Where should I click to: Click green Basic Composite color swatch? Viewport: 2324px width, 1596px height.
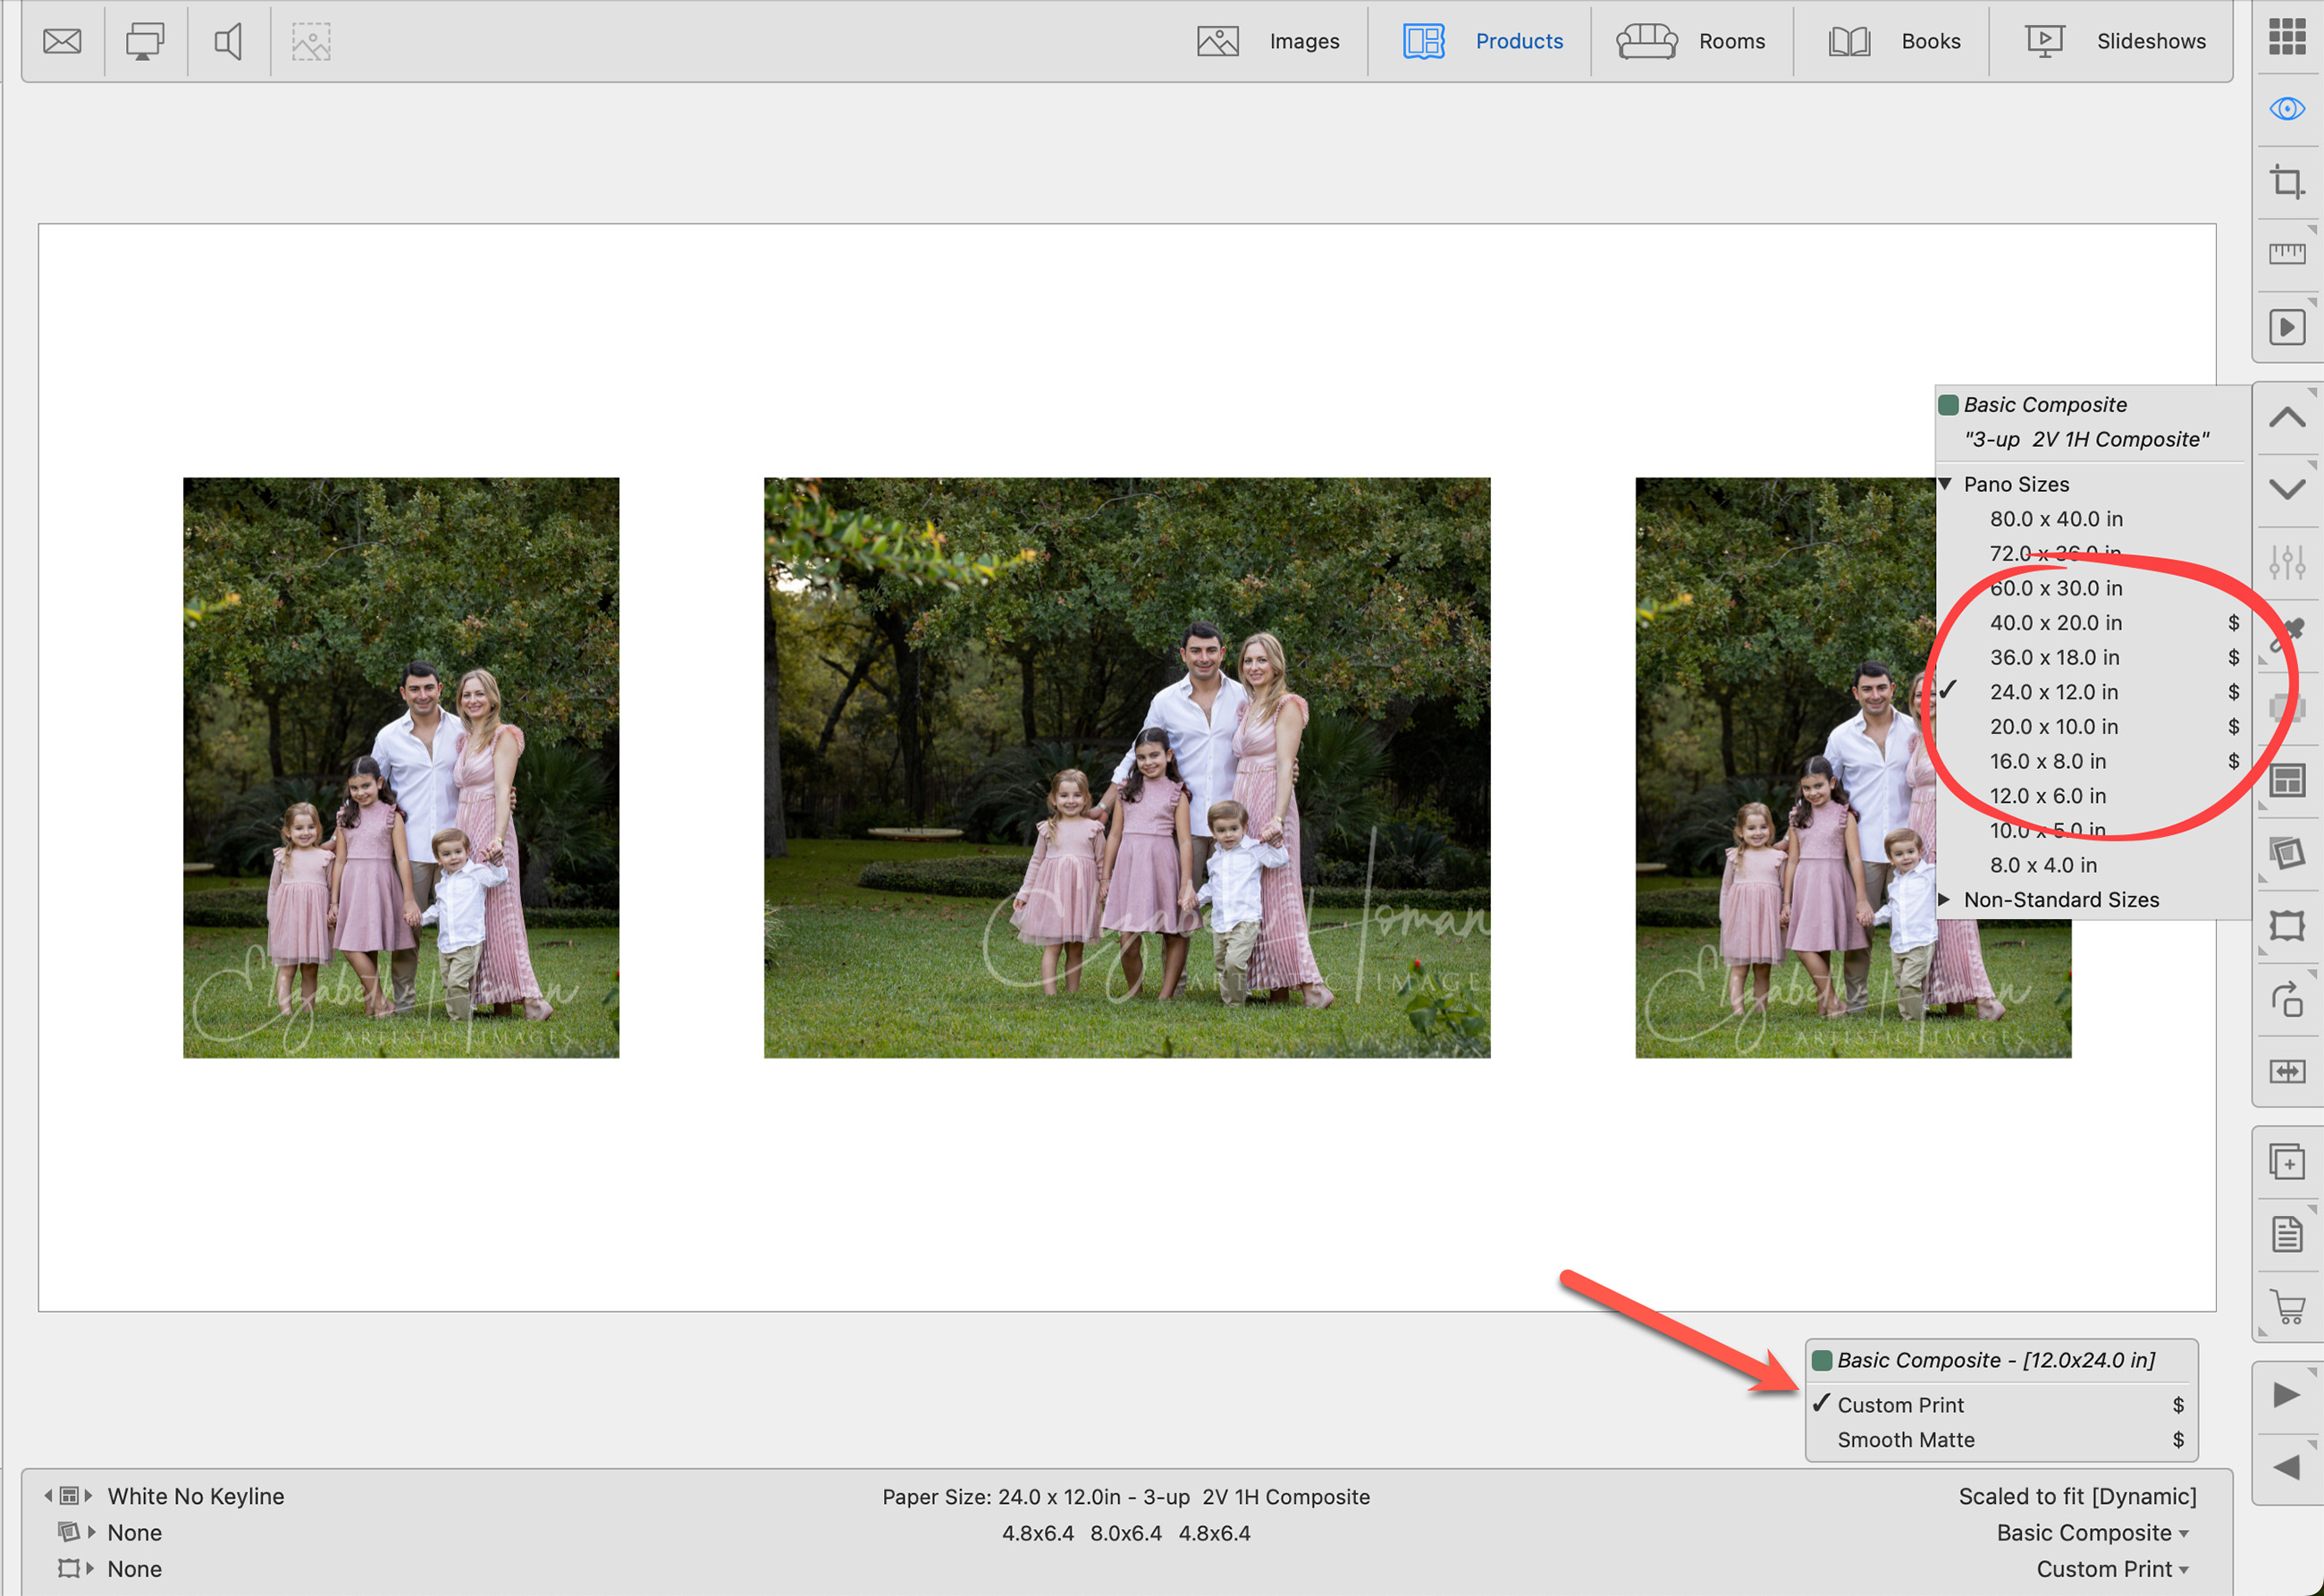[1948, 404]
